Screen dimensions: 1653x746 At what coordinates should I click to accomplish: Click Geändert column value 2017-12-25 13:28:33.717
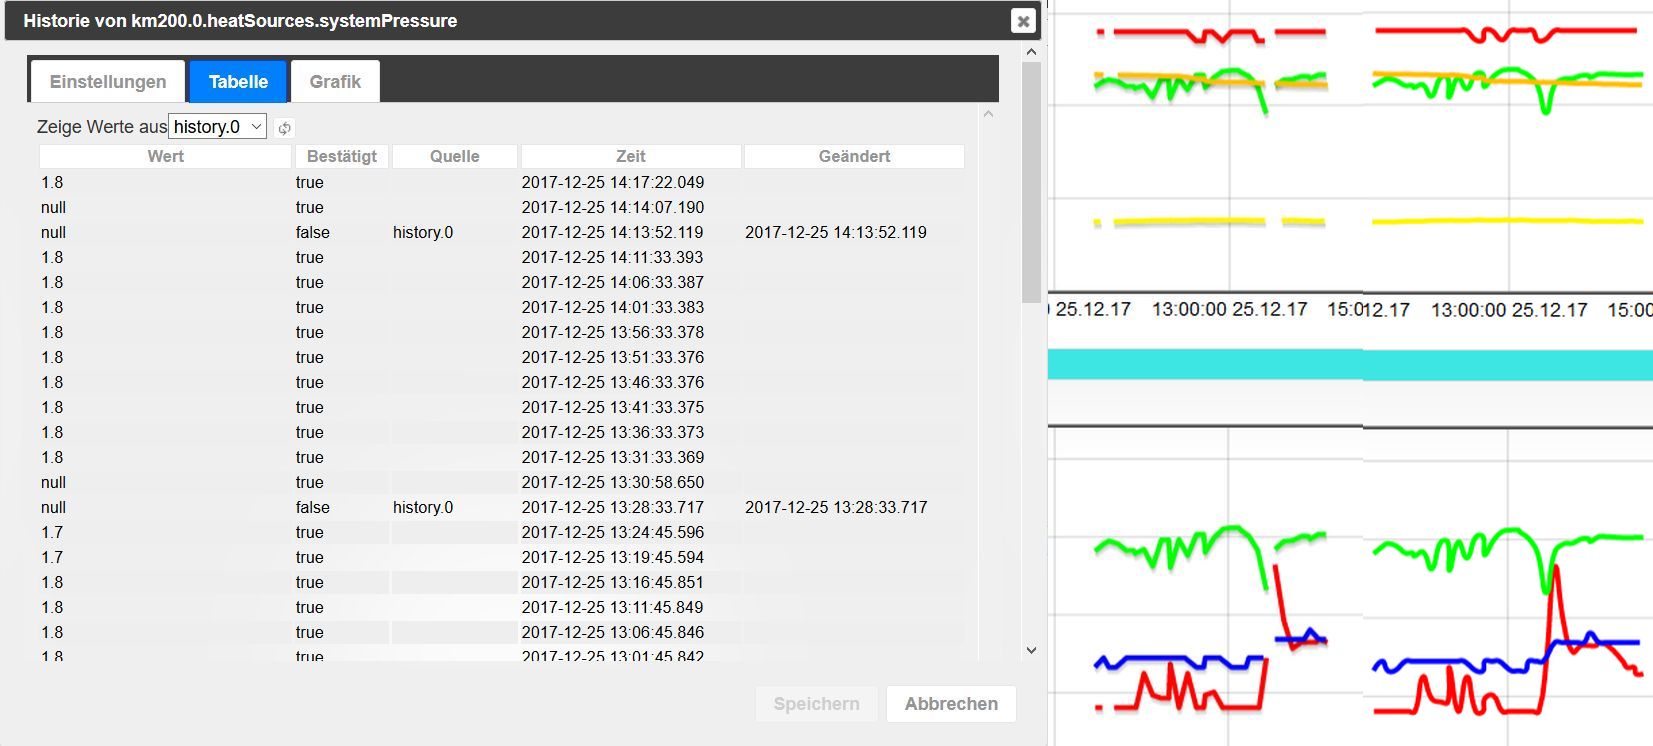click(836, 507)
